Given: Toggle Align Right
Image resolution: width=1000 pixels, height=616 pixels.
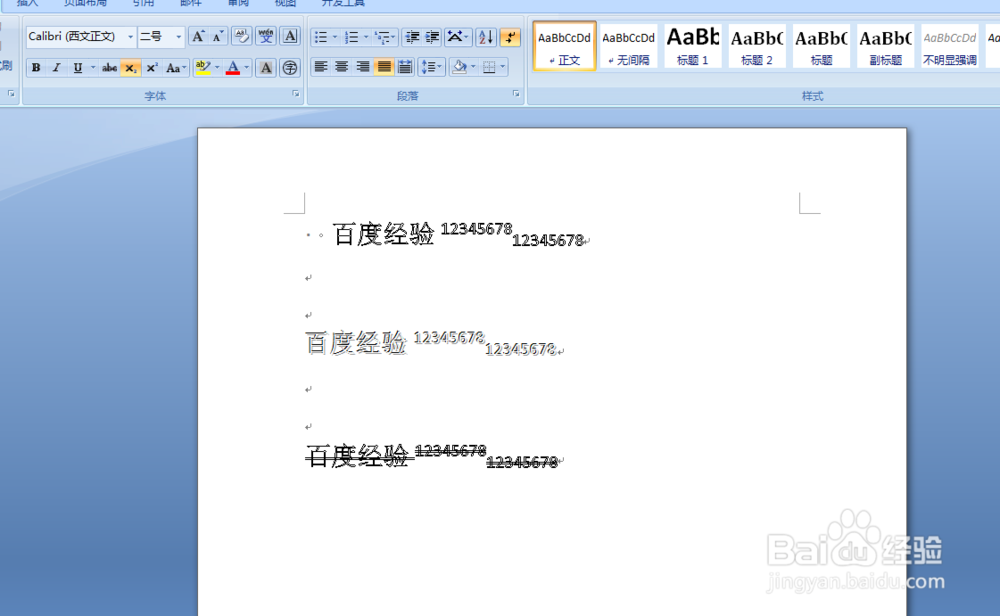Looking at the screenshot, I should pos(362,67).
